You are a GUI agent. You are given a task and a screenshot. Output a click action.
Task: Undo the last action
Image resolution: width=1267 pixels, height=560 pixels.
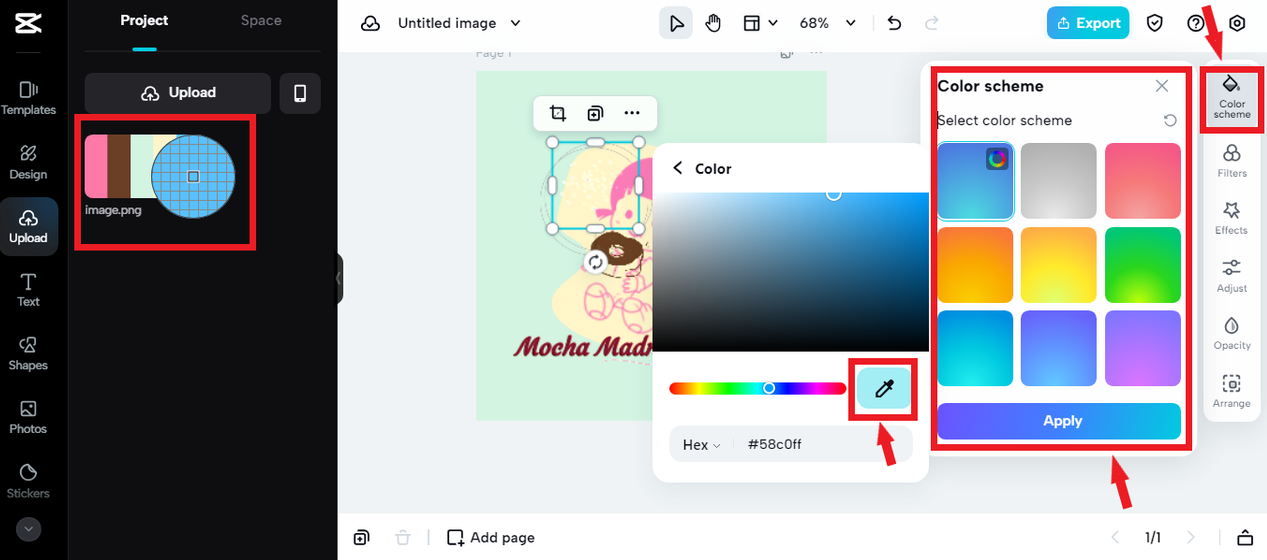pos(894,23)
